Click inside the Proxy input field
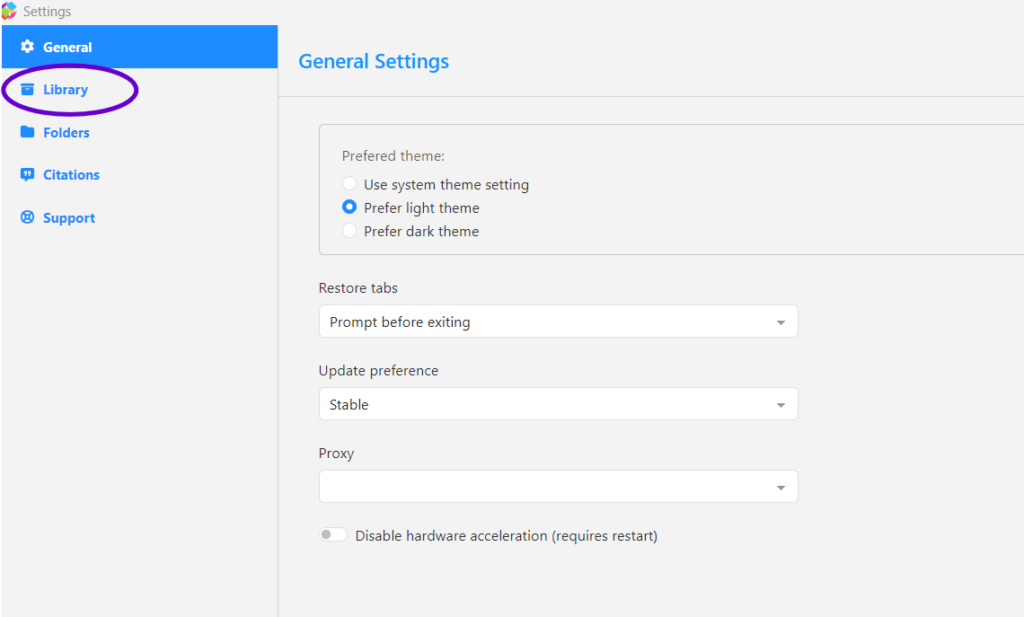Screen dimensions: 1024x617 pyautogui.click(x=540, y=487)
